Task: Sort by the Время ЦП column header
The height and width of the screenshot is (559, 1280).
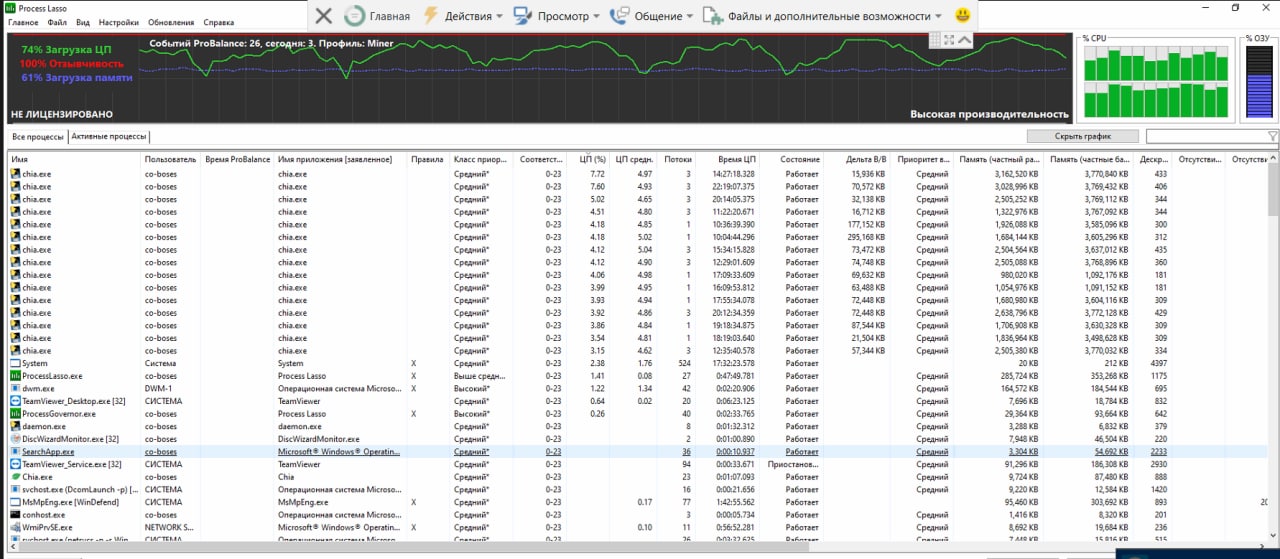Action: [x=728, y=159]
